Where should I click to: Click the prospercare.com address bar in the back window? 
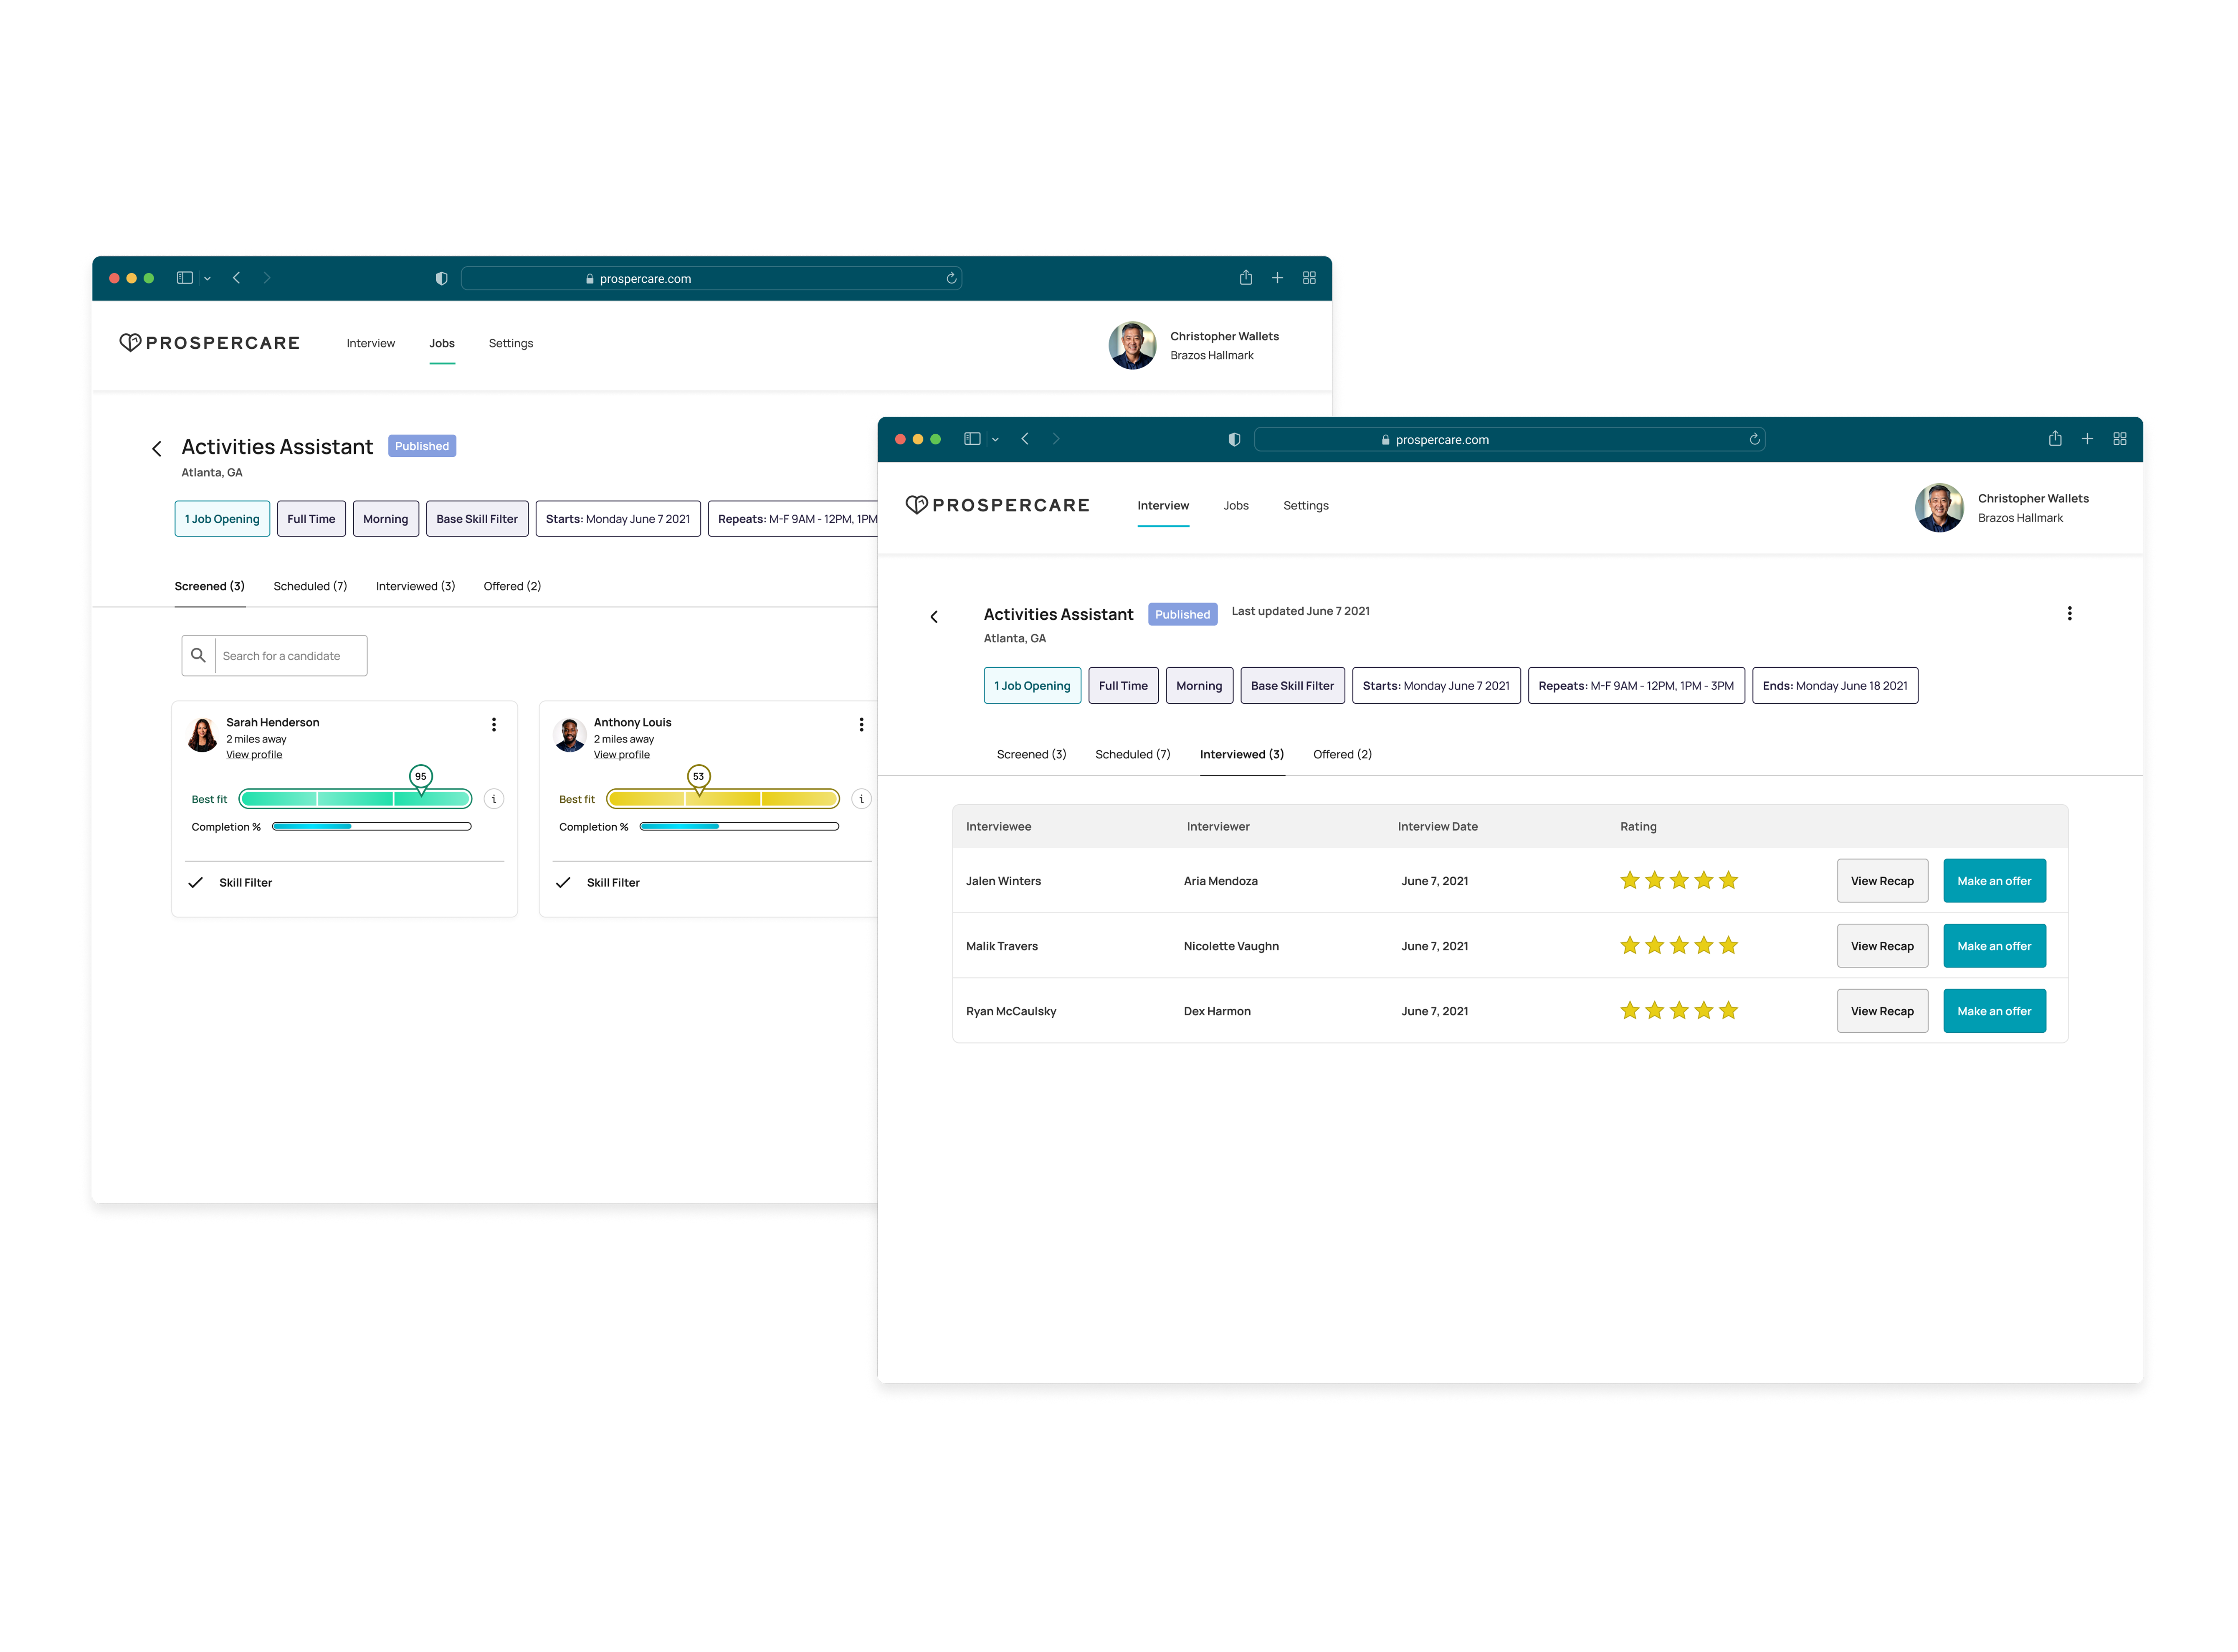tap(711, 279)
